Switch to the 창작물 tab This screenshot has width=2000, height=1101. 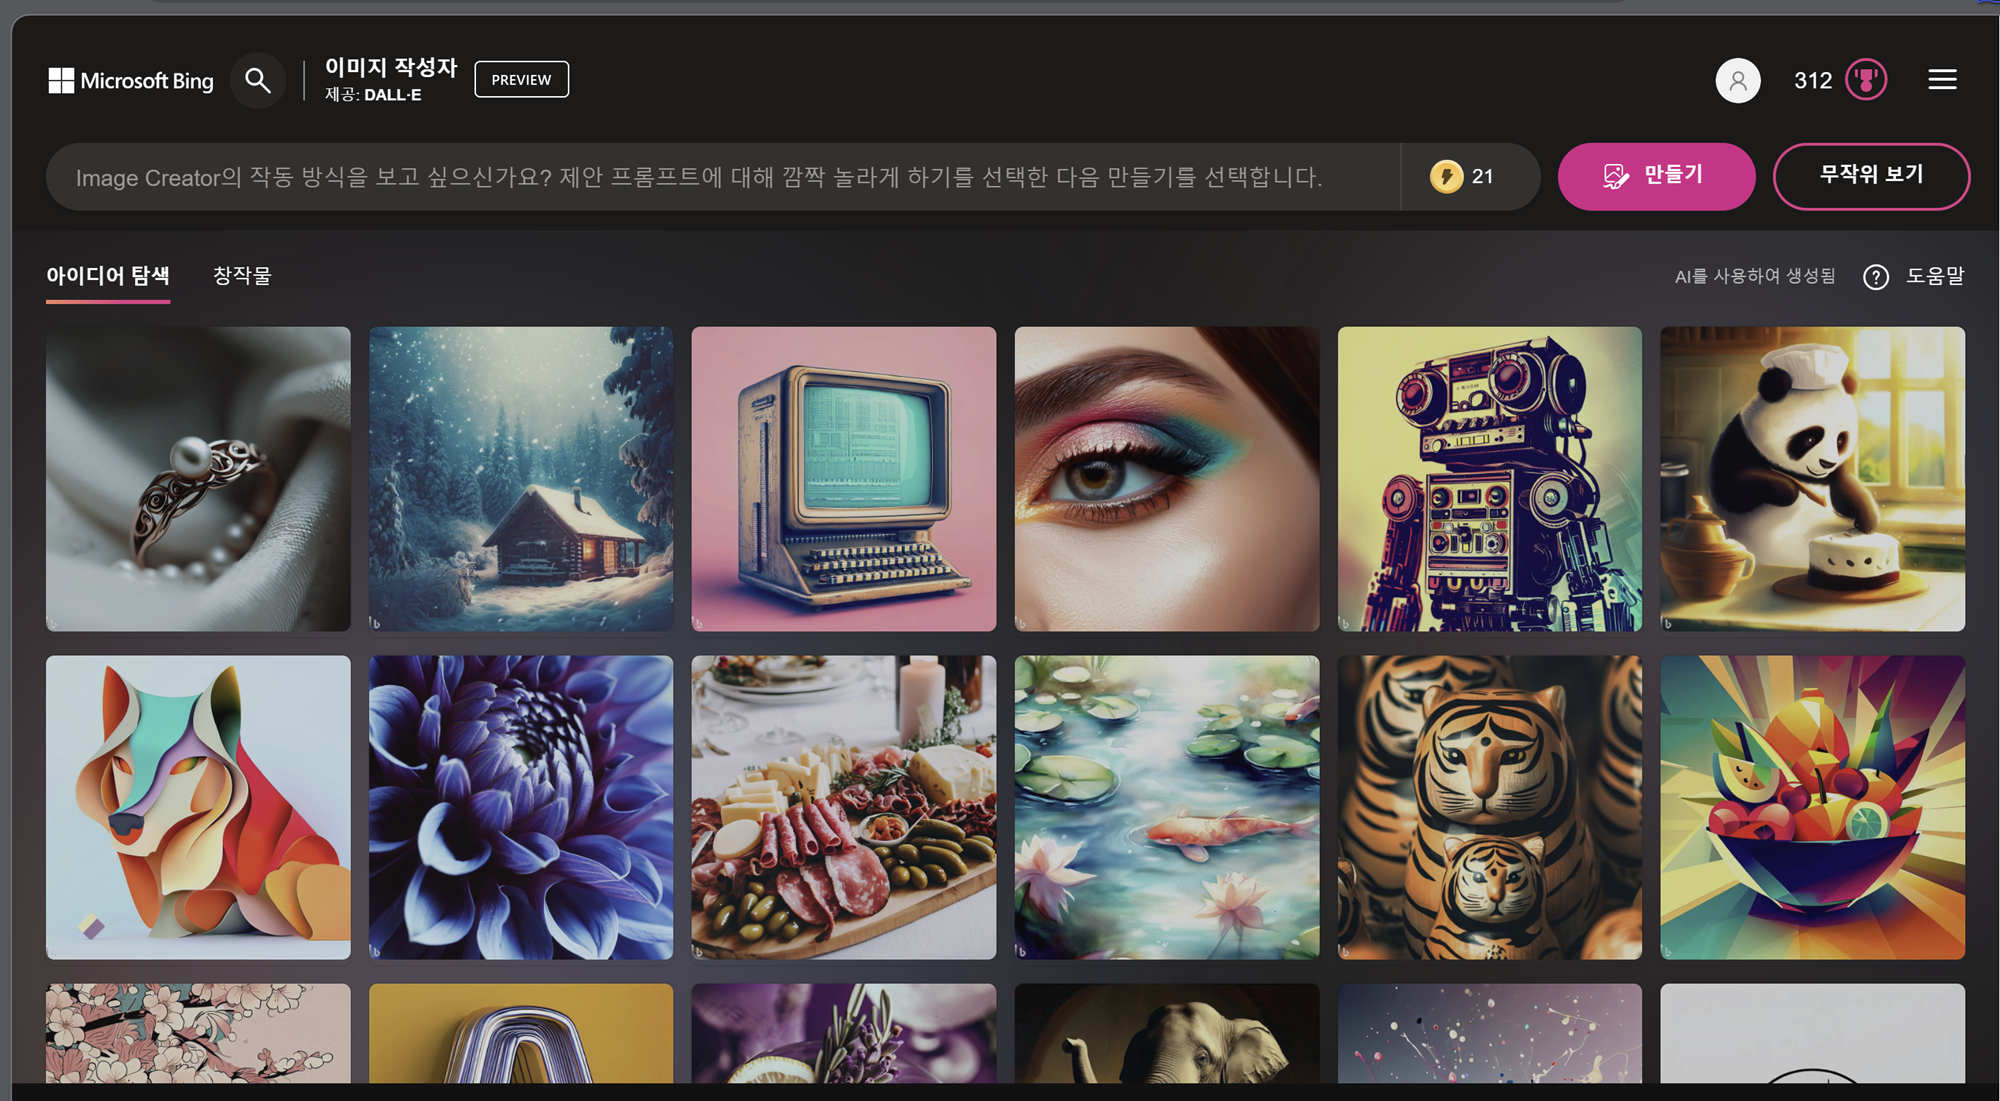point(242,276)
